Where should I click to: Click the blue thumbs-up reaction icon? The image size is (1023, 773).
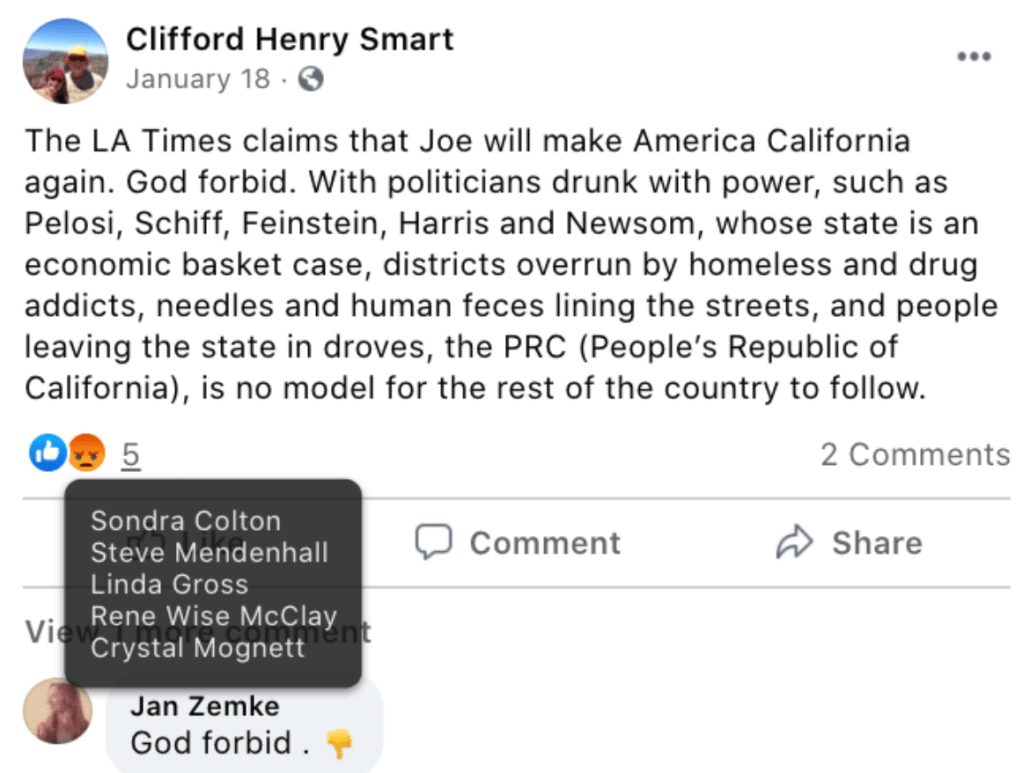pos(47,454)
